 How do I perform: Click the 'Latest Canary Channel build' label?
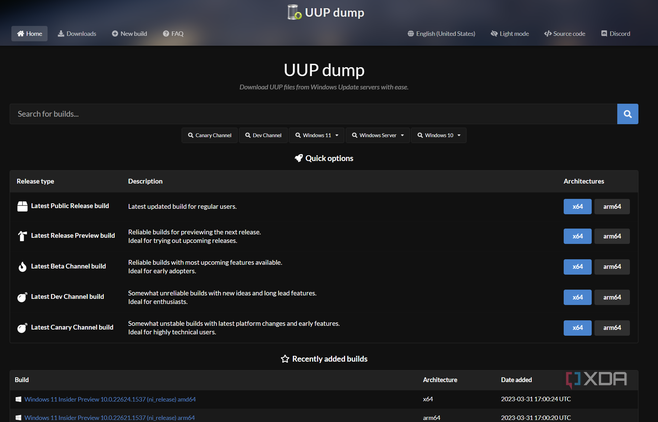[72, 328]
